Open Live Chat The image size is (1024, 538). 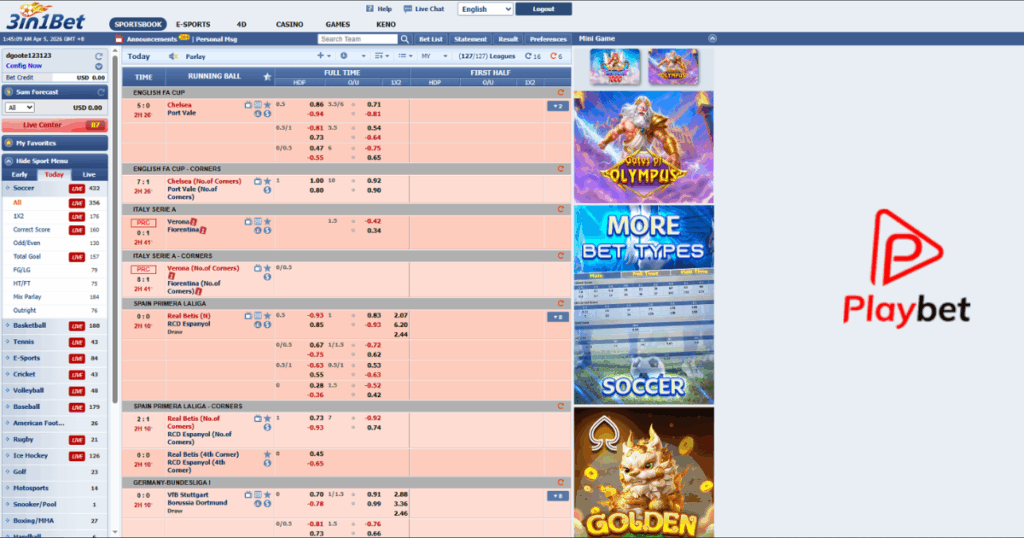[424, 9]
